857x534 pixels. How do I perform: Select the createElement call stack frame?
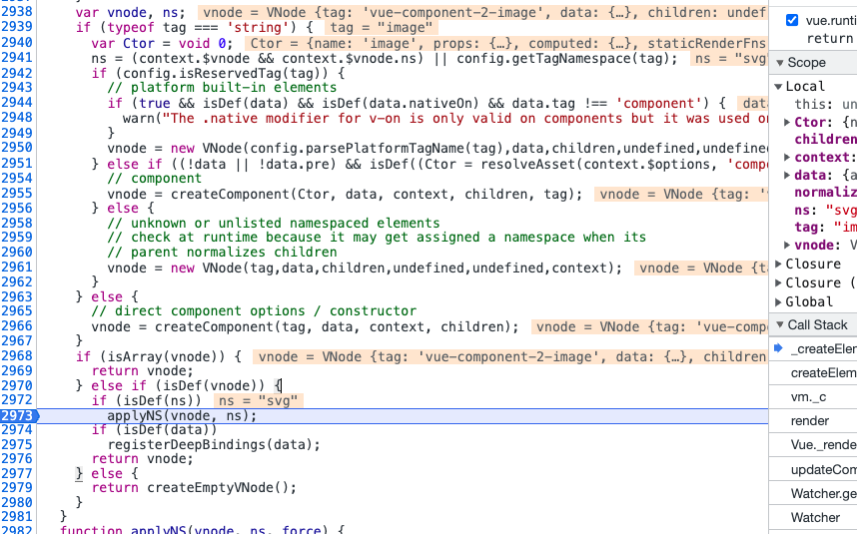coord(813,373)
